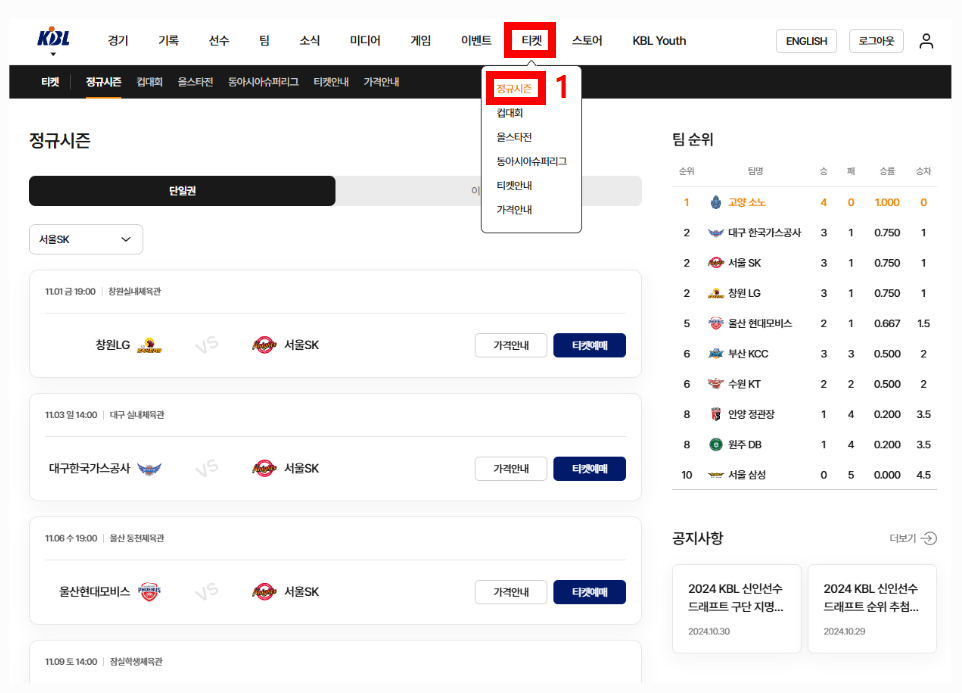Viewport: 962px width, 693px height.
Task: Select 티켓안내 in the 티켓 dropdown menu
Action: click(514, 186)
